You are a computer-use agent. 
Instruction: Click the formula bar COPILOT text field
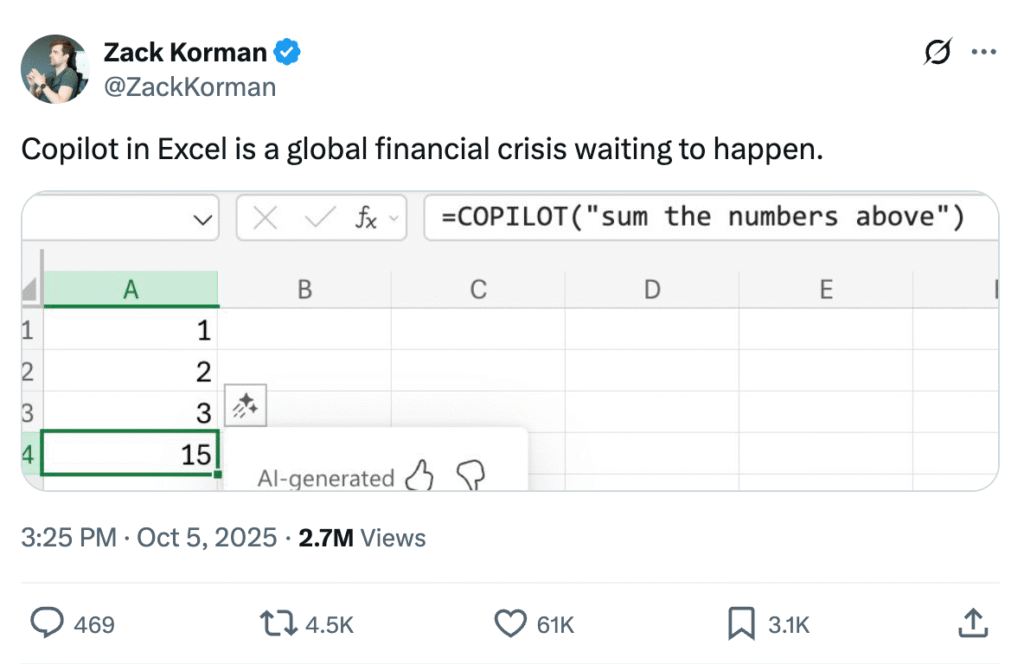pyautogui.click(x=700, y=219)
